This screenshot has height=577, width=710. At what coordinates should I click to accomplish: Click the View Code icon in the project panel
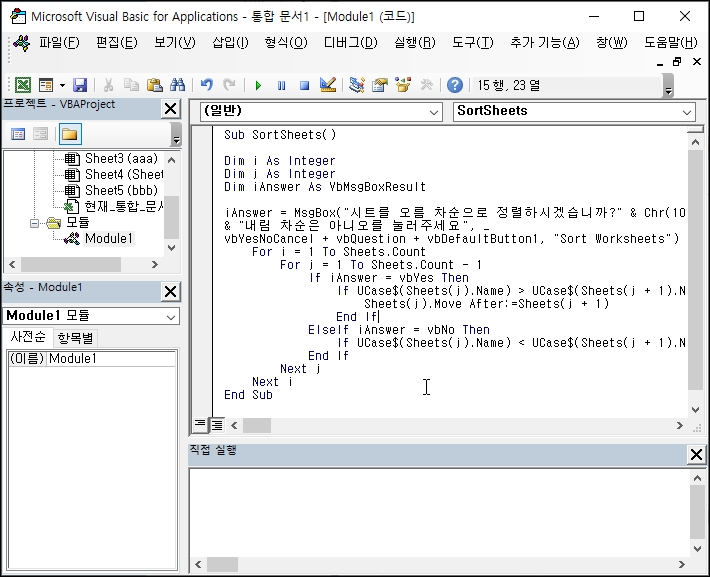(18, 134)
